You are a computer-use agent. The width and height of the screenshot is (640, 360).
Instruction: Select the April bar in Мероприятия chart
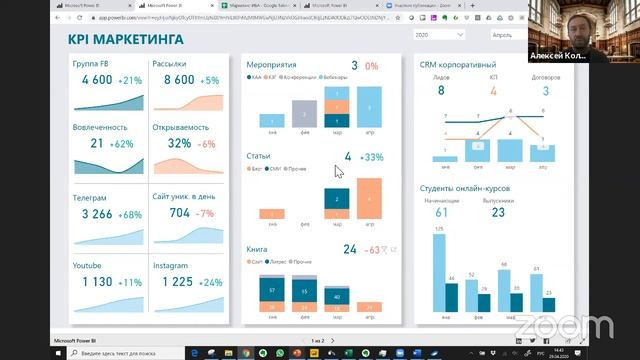369,107
